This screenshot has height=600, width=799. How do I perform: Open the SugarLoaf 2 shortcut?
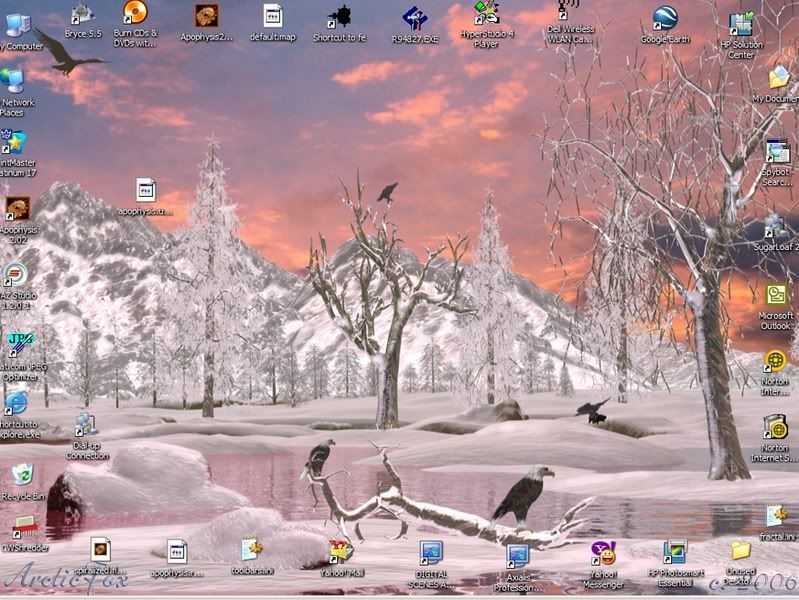776,226
